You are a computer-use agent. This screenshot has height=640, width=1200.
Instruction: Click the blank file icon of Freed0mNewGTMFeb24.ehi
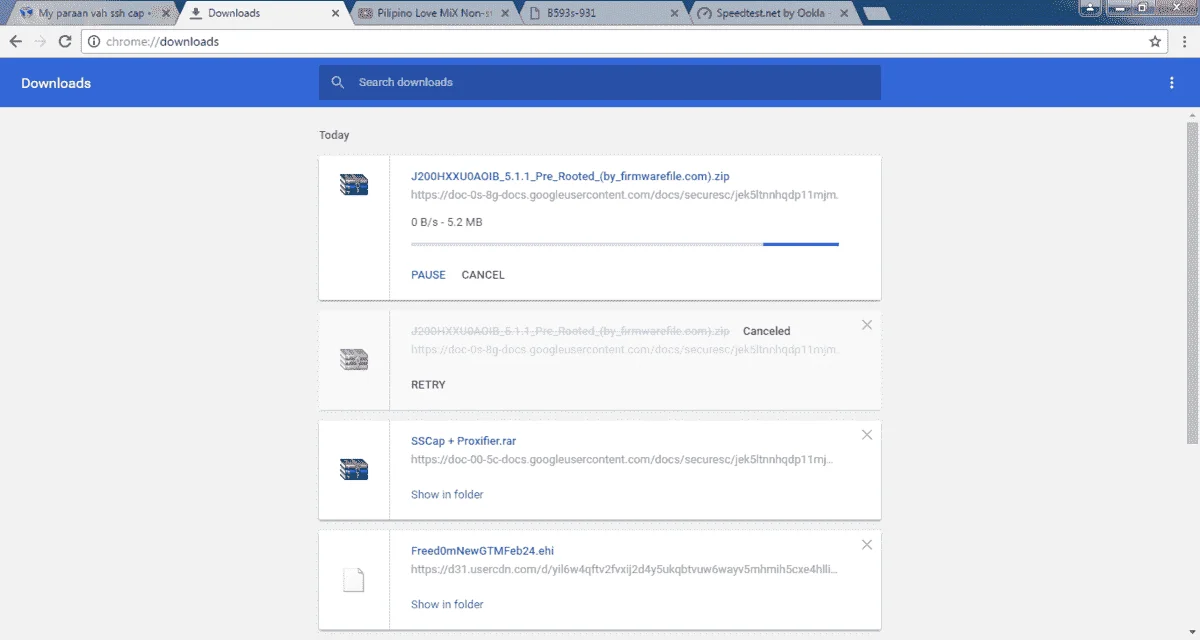pyautogui.click(x=354, y=580)
